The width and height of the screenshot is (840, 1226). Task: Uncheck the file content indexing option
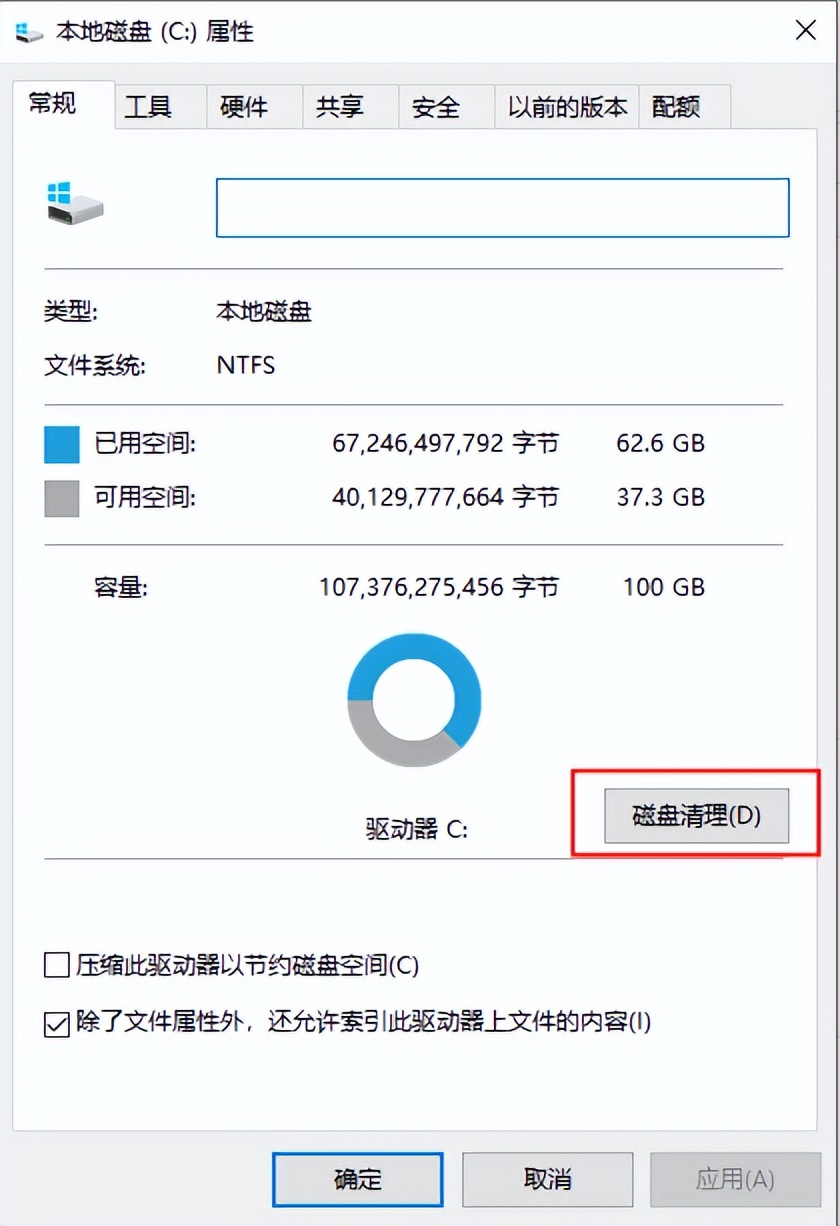pos(56,1024)
